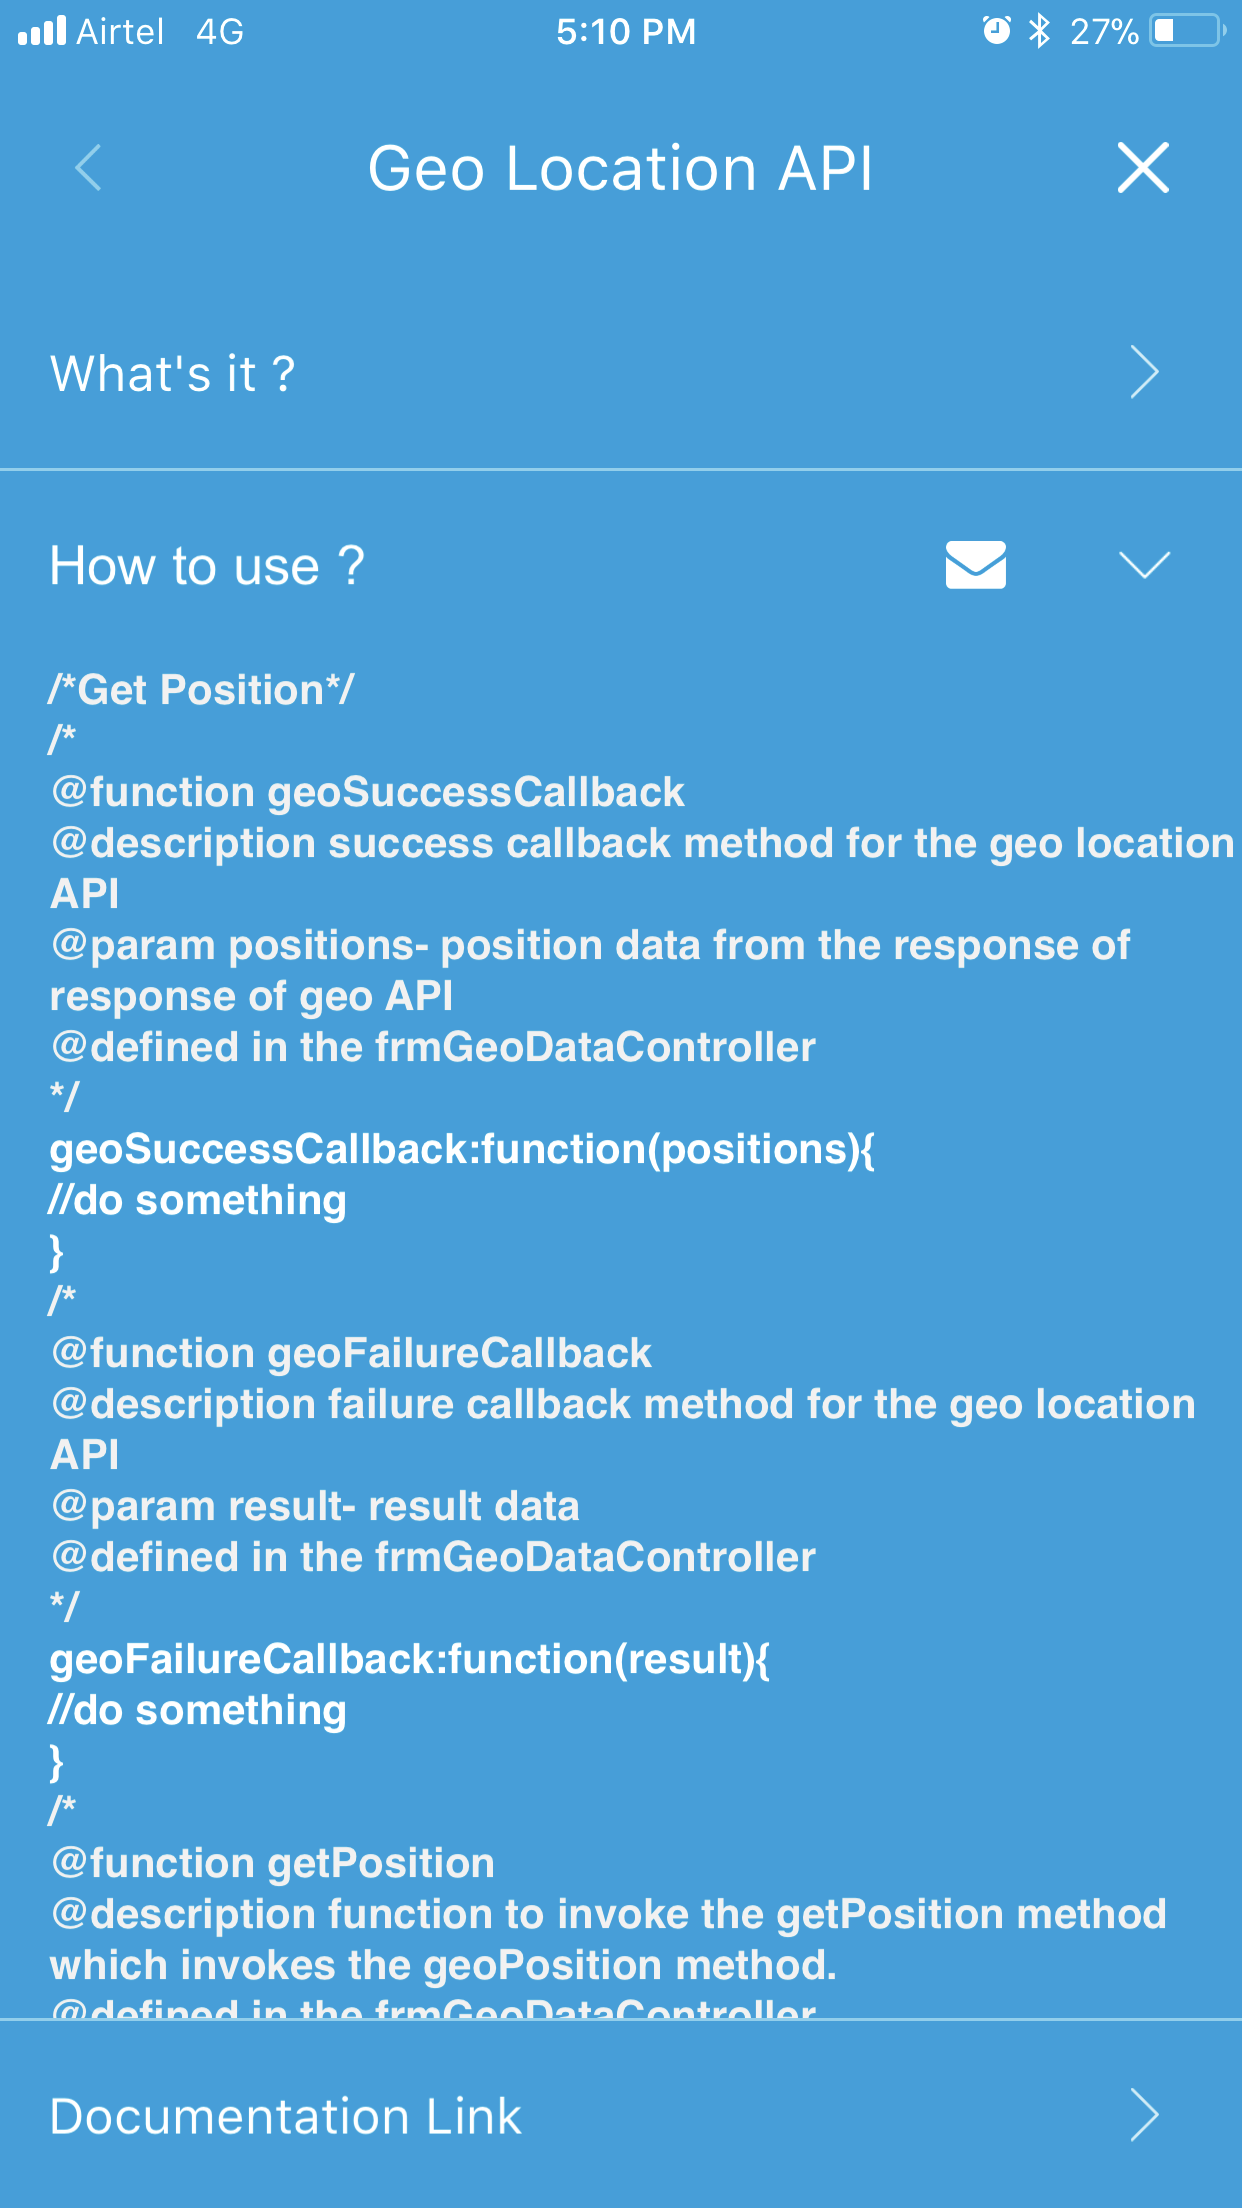Image resolution: width=1242 pixels, height=2208 pixels.
Task: Select the What's it ? row label
Action: pos(173,374)
